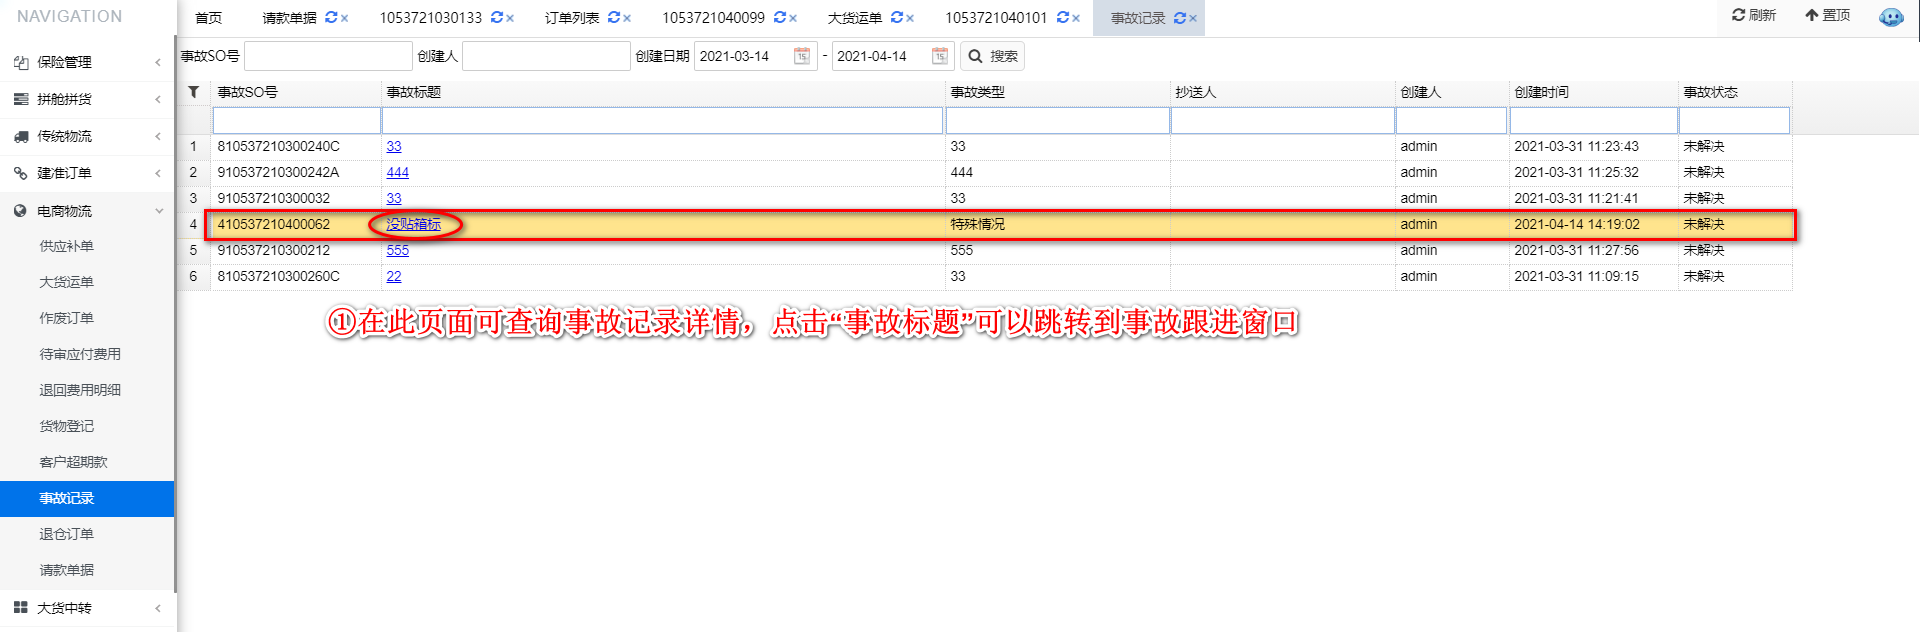Image resolution: width=1920 pixels, height=632 pixels.
Task: Click the 事故状态 column filter box
Action: coord(1734,120)
